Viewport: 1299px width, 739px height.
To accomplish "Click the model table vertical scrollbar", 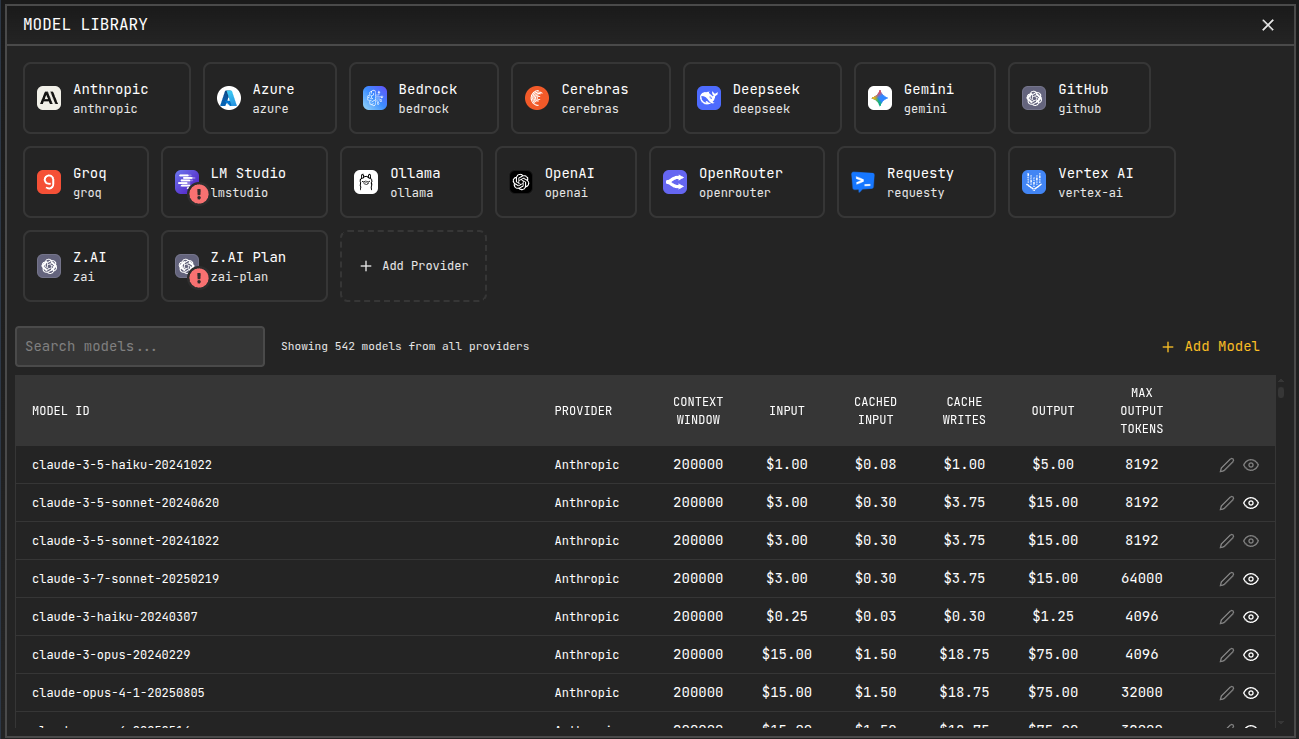I will coord(1281,550).
